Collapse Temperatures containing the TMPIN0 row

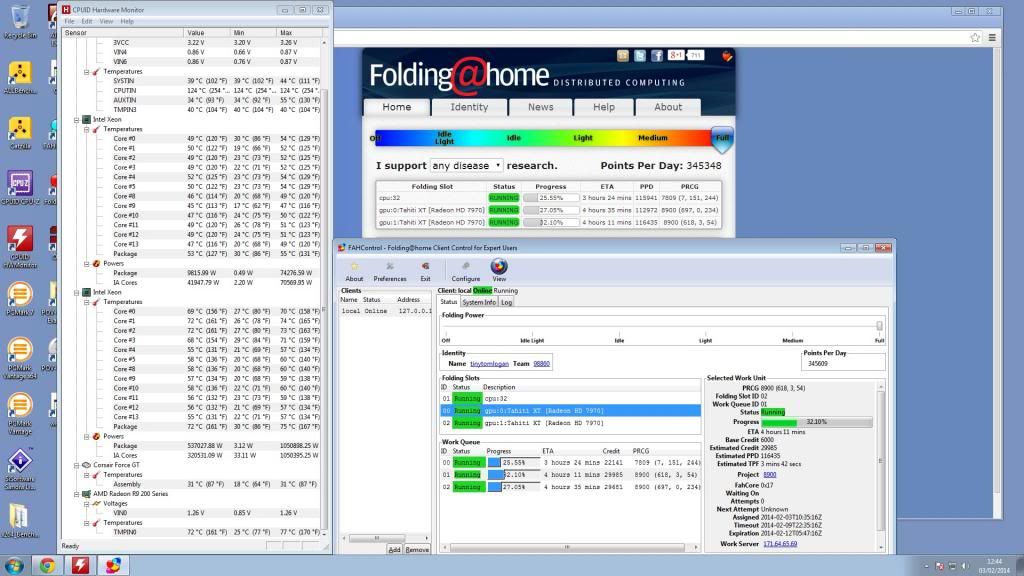(86, 523)
